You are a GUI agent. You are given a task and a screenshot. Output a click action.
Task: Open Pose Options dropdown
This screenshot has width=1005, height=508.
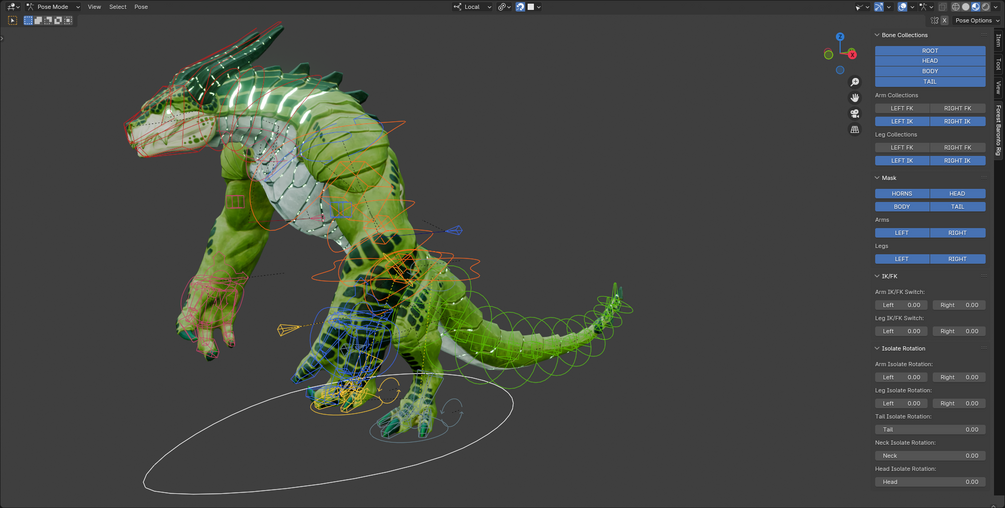(x=977, y=20)
